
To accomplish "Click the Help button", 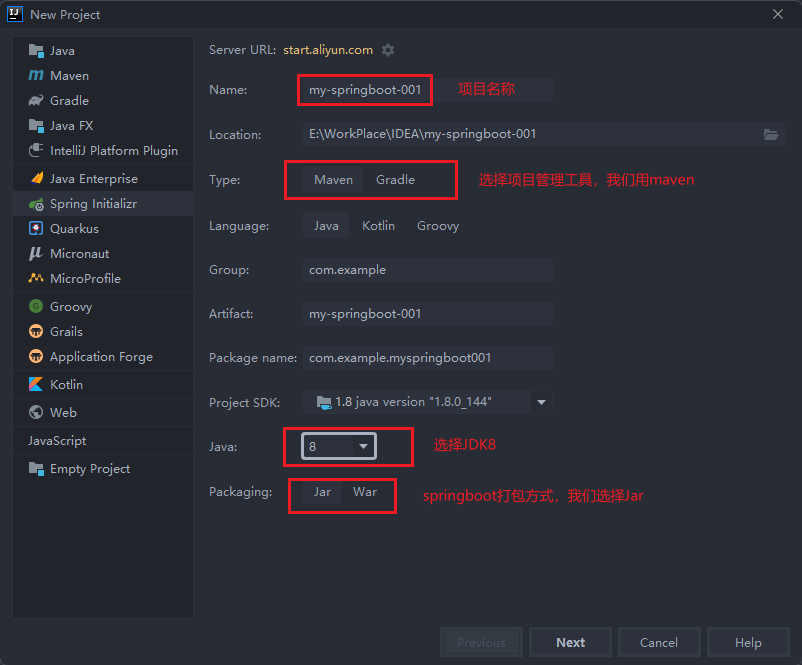I will 748,642.
